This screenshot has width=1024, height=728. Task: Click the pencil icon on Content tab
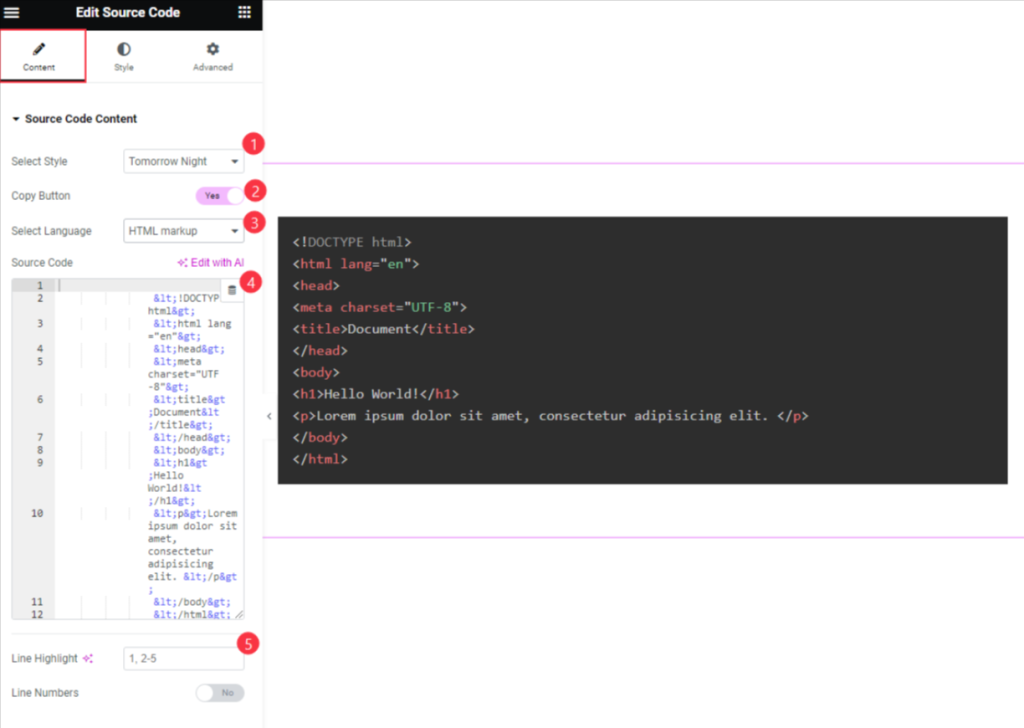coord(39,49)
